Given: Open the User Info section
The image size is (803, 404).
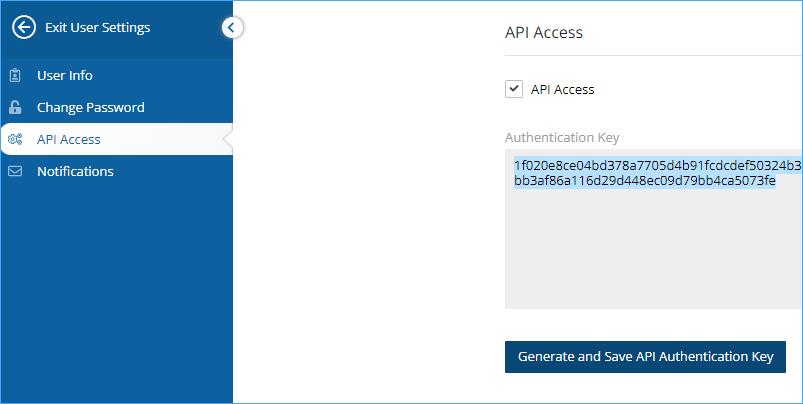Looking at the screenshot, I should coord(117,75).
